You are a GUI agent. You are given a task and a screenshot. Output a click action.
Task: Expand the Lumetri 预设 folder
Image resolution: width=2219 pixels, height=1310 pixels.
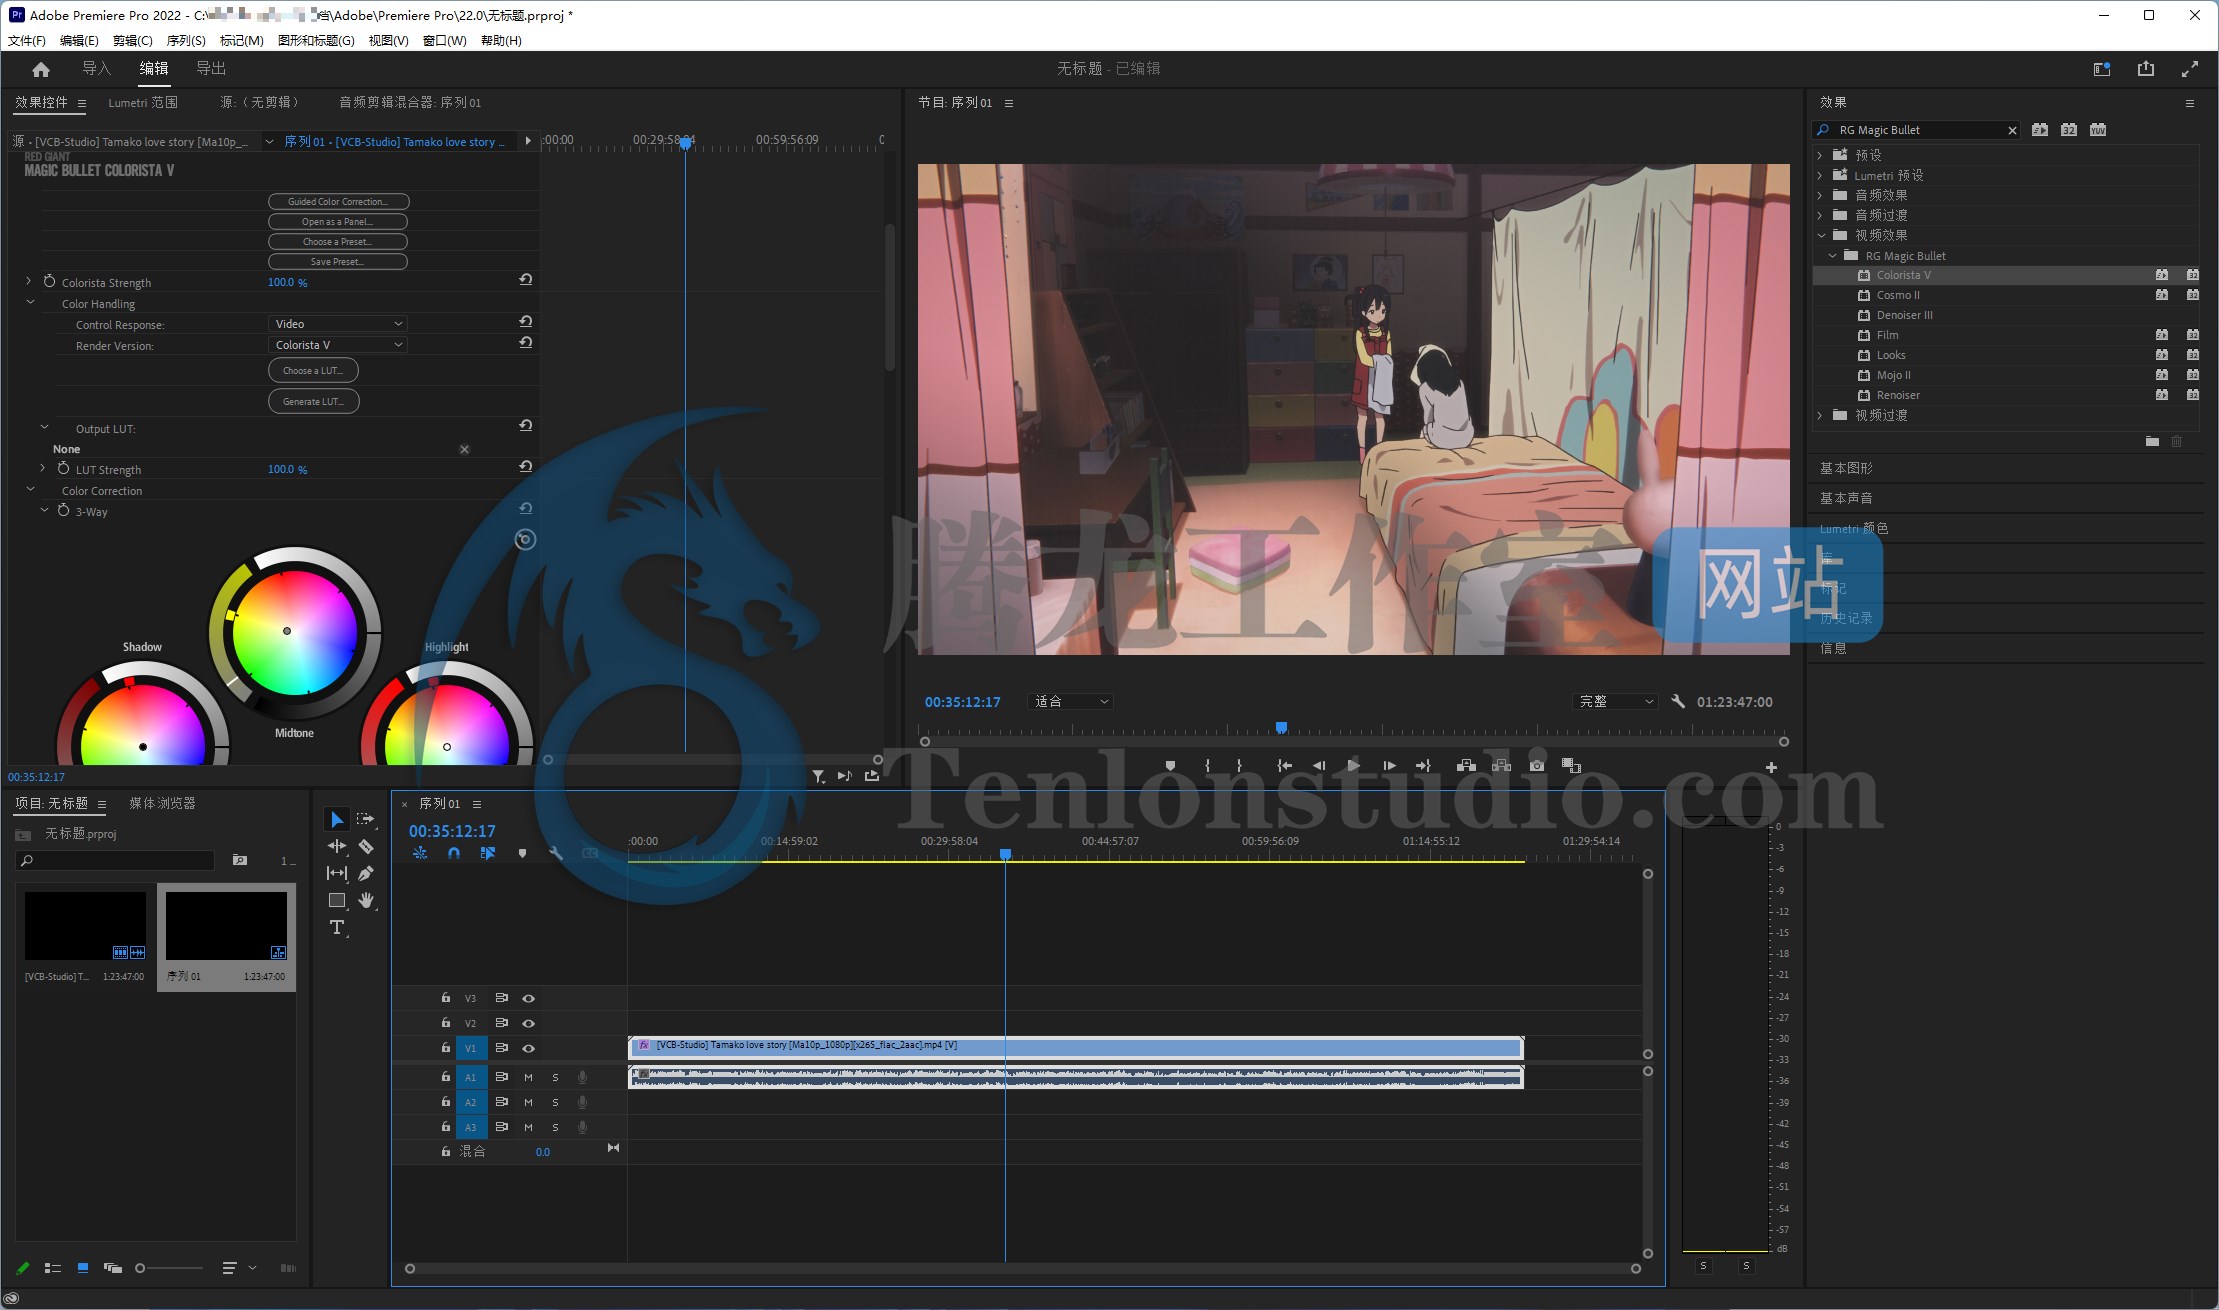click(1820, 175)
